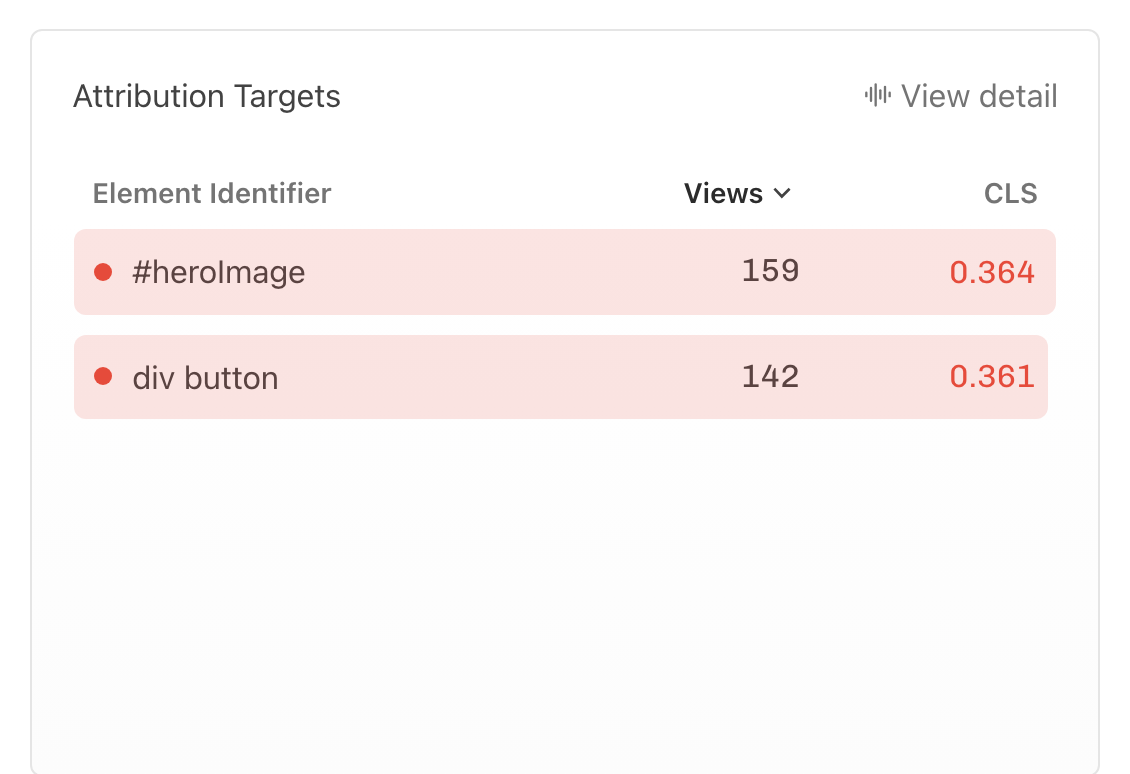
Task: Select the red status dot for div button
Action: click(x=103, y=376)
